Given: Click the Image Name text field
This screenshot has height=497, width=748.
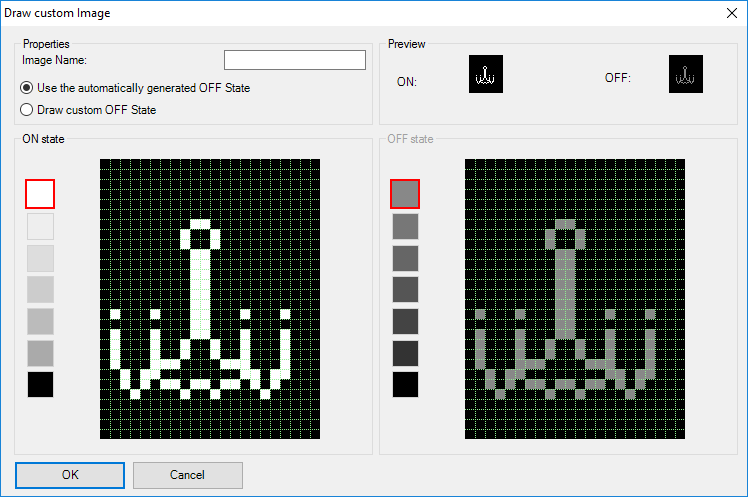Looking at the screenshot, I should (x=294, y=61).
